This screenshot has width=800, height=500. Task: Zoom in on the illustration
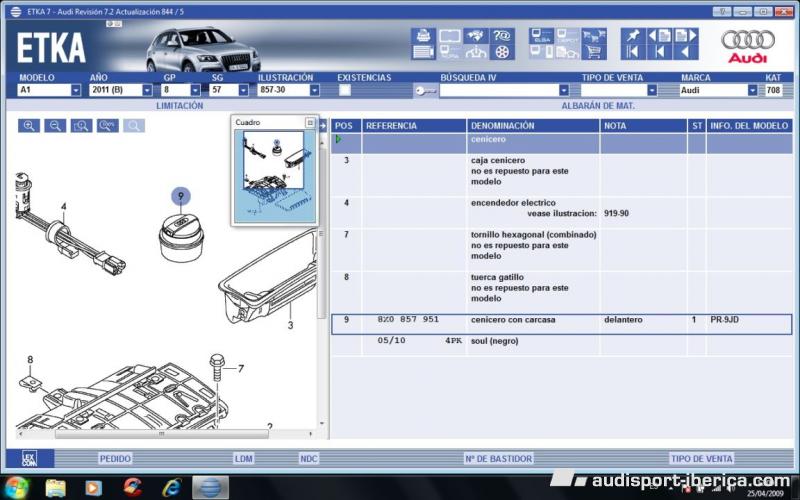(x=29, y=126)
